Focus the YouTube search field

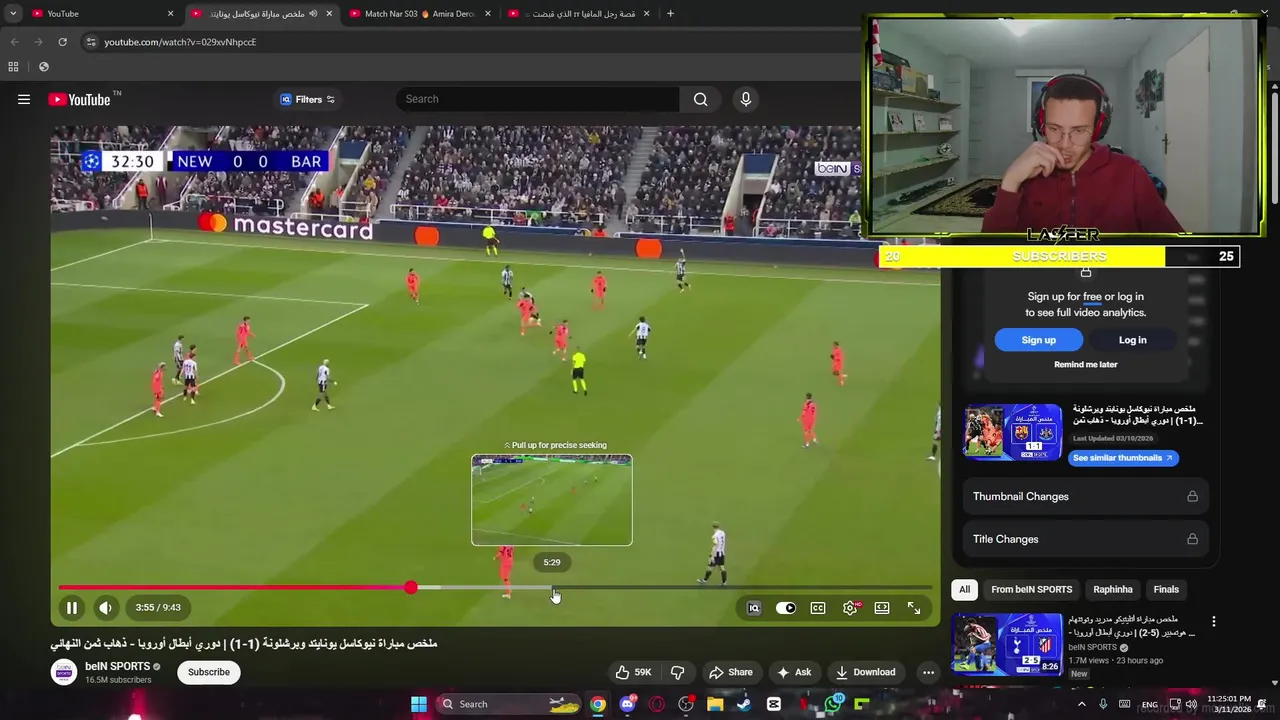[538, 99]
